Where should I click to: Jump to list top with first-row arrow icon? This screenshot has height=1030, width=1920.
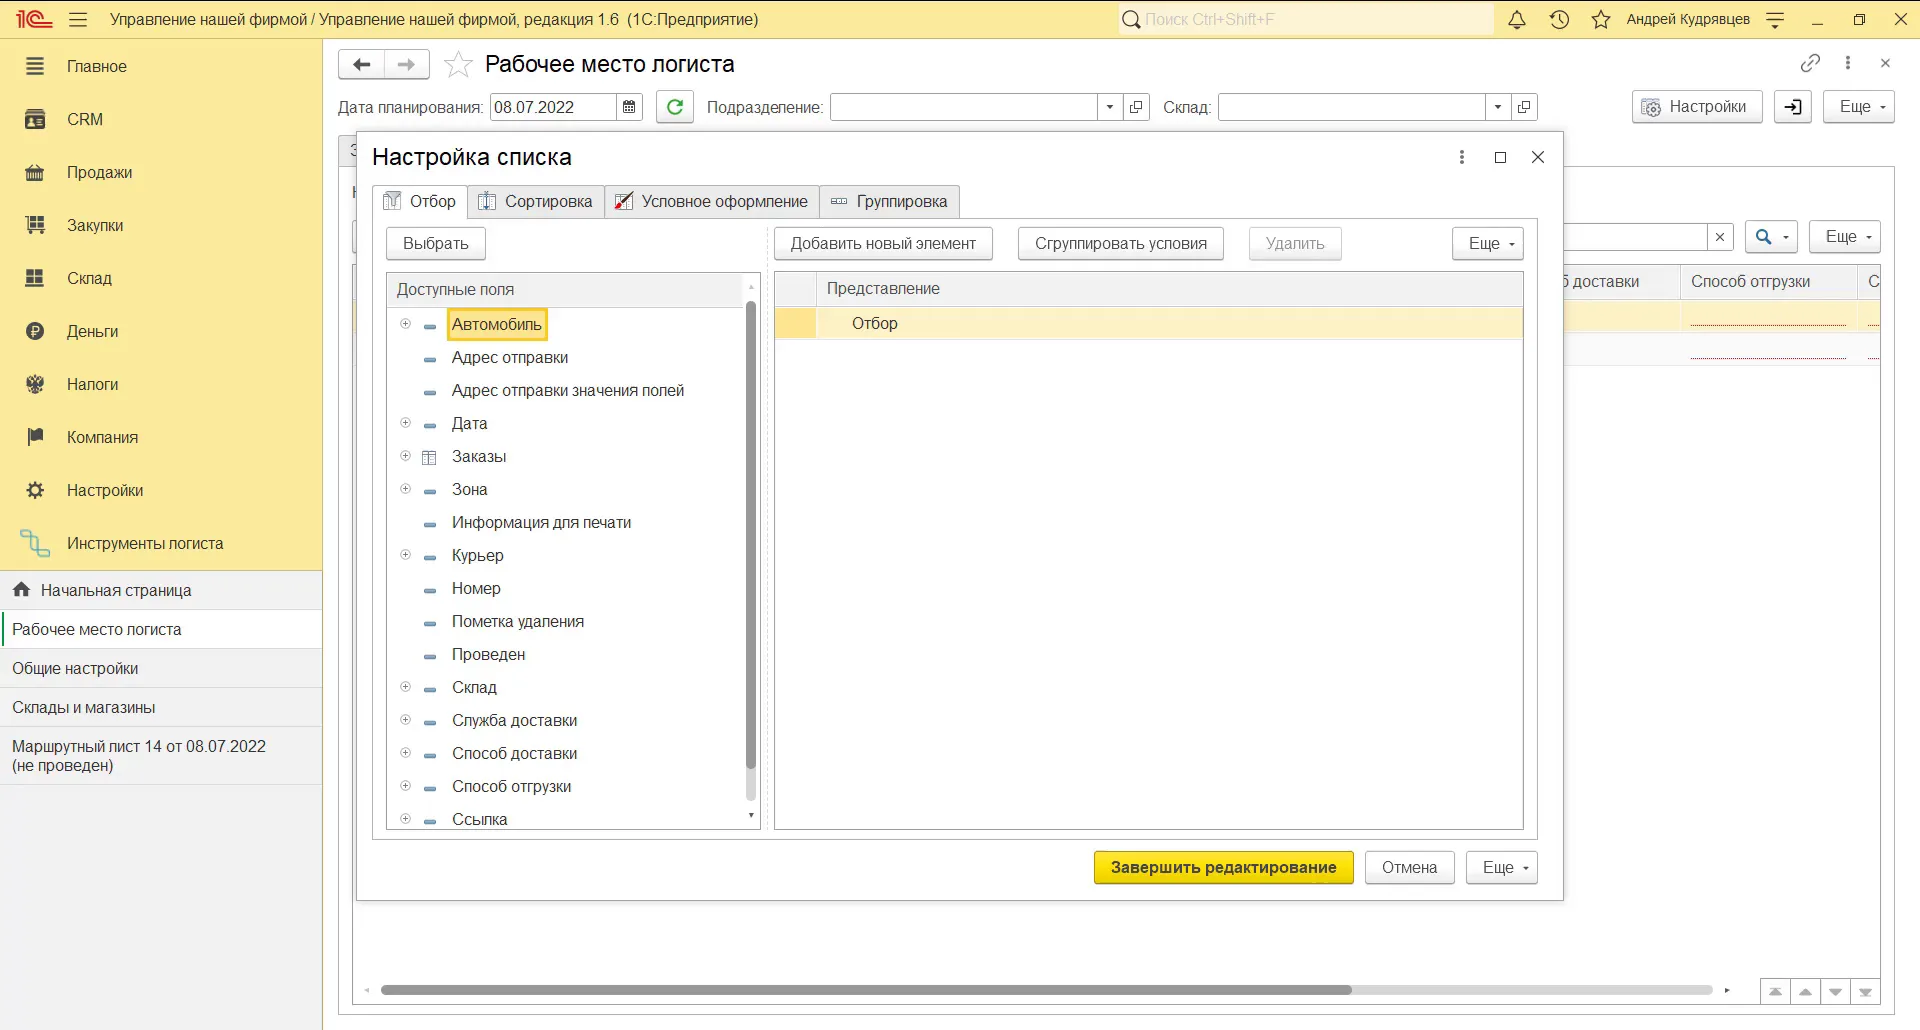point(1775,992)
